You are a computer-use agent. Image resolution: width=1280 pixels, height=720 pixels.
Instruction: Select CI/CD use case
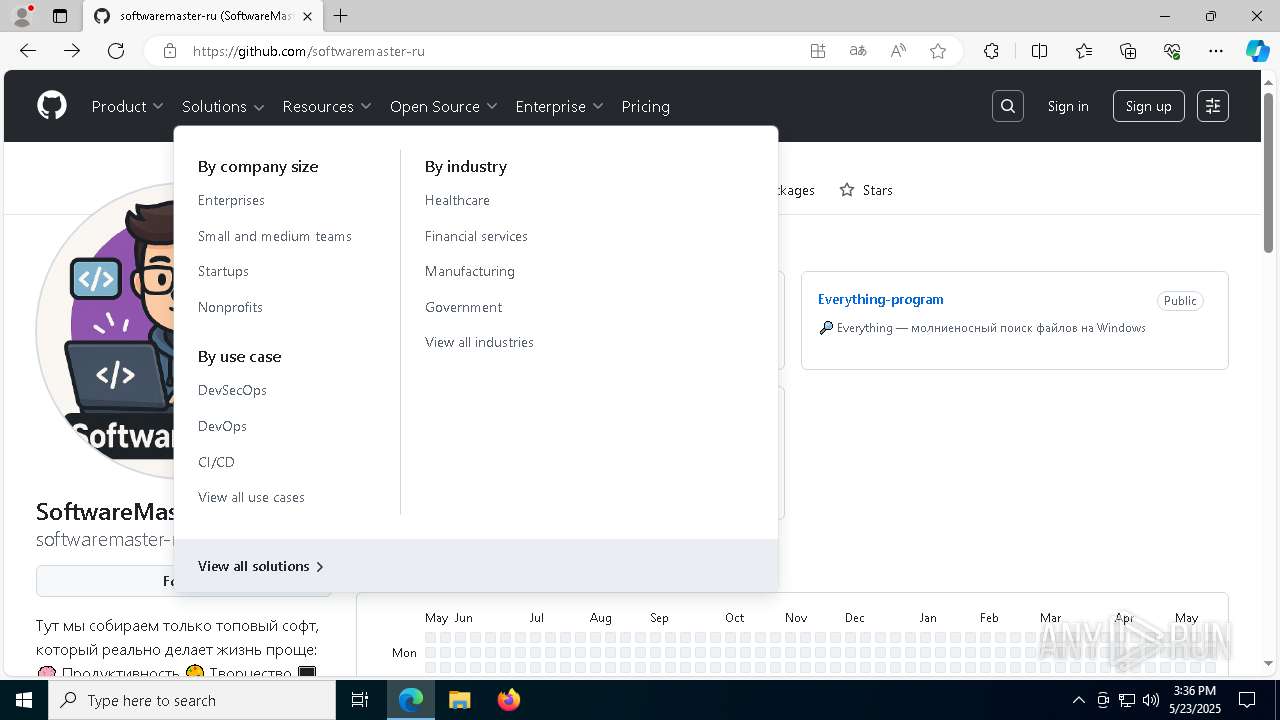coord(216,462)
